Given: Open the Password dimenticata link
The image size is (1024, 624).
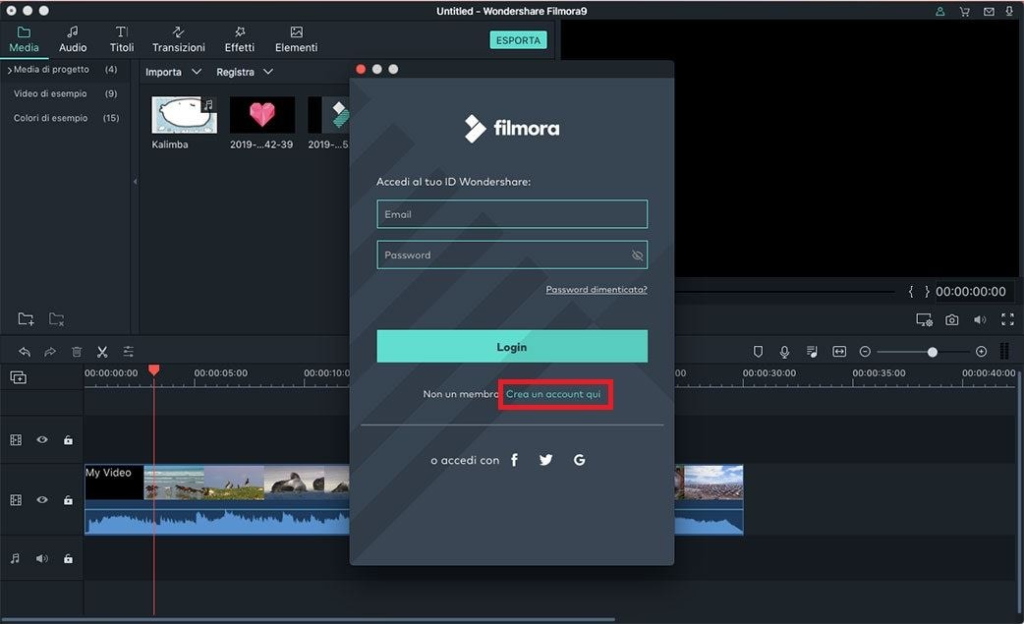Looking at the screenshot, I should (596, 289).
